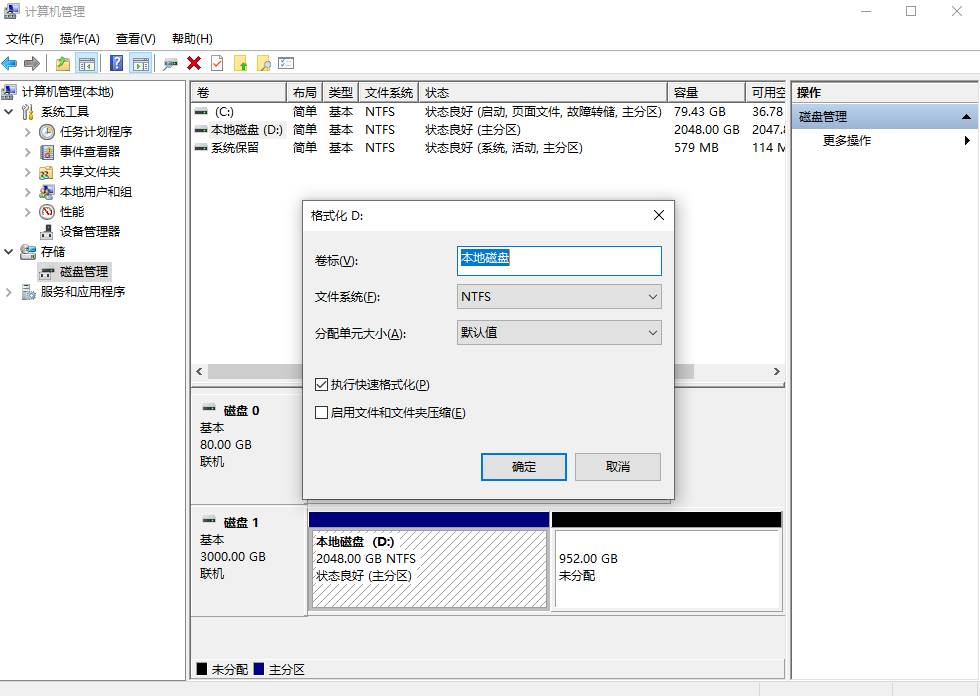Image resolution: width=980 pixels, height=696 pixels.
Task: Click the blue Back arrow in toolbar
Action: [x=9, y=63]
